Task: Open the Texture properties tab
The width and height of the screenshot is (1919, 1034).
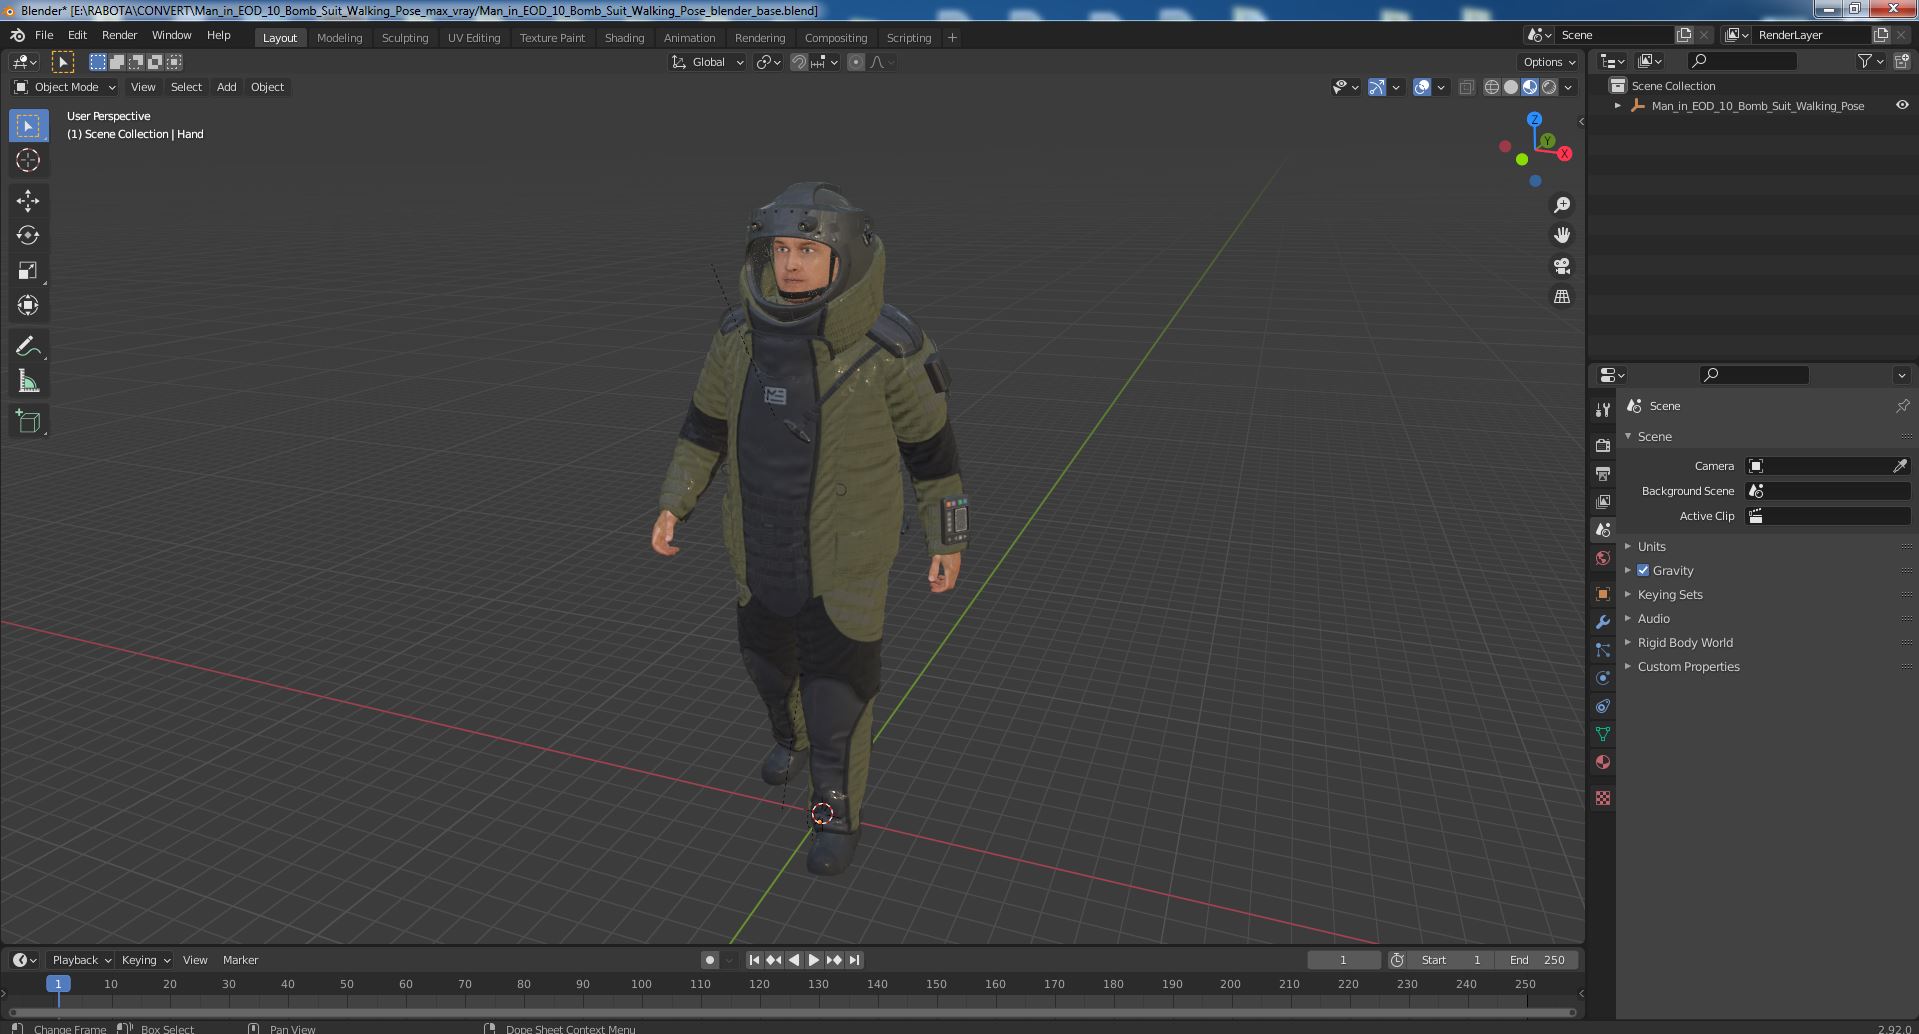Action: (1603, 798)
